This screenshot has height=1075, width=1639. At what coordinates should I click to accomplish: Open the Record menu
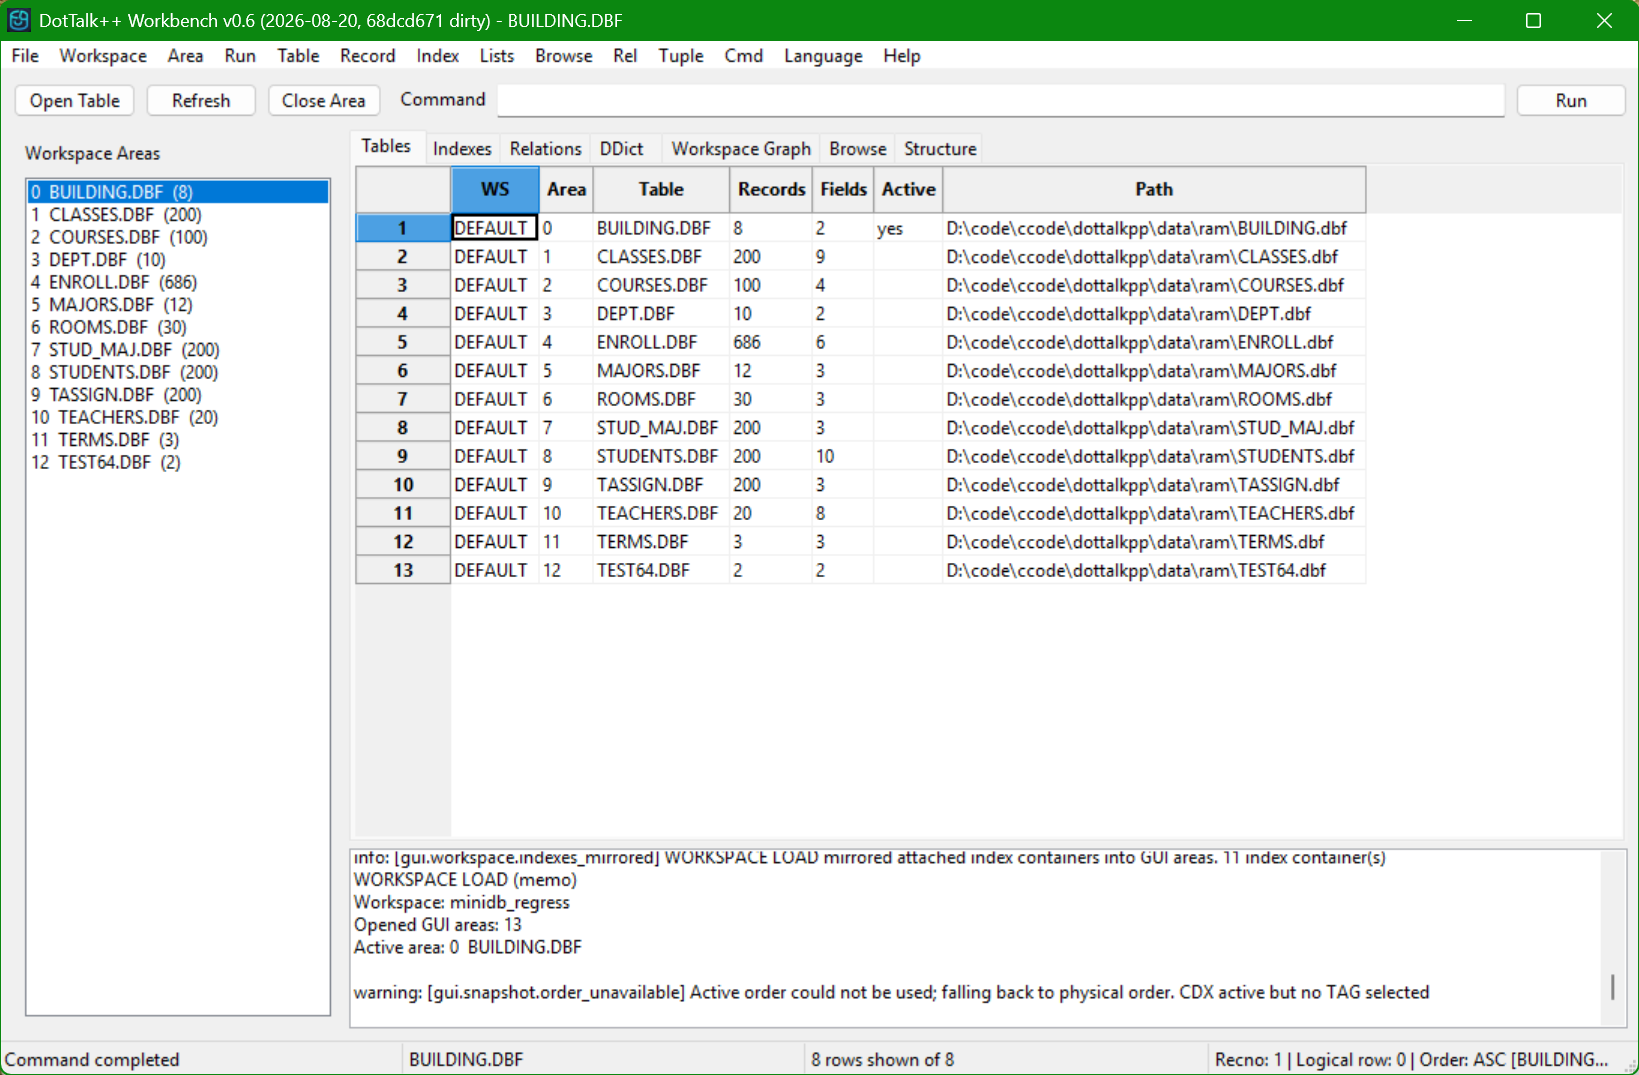(367, 56)
